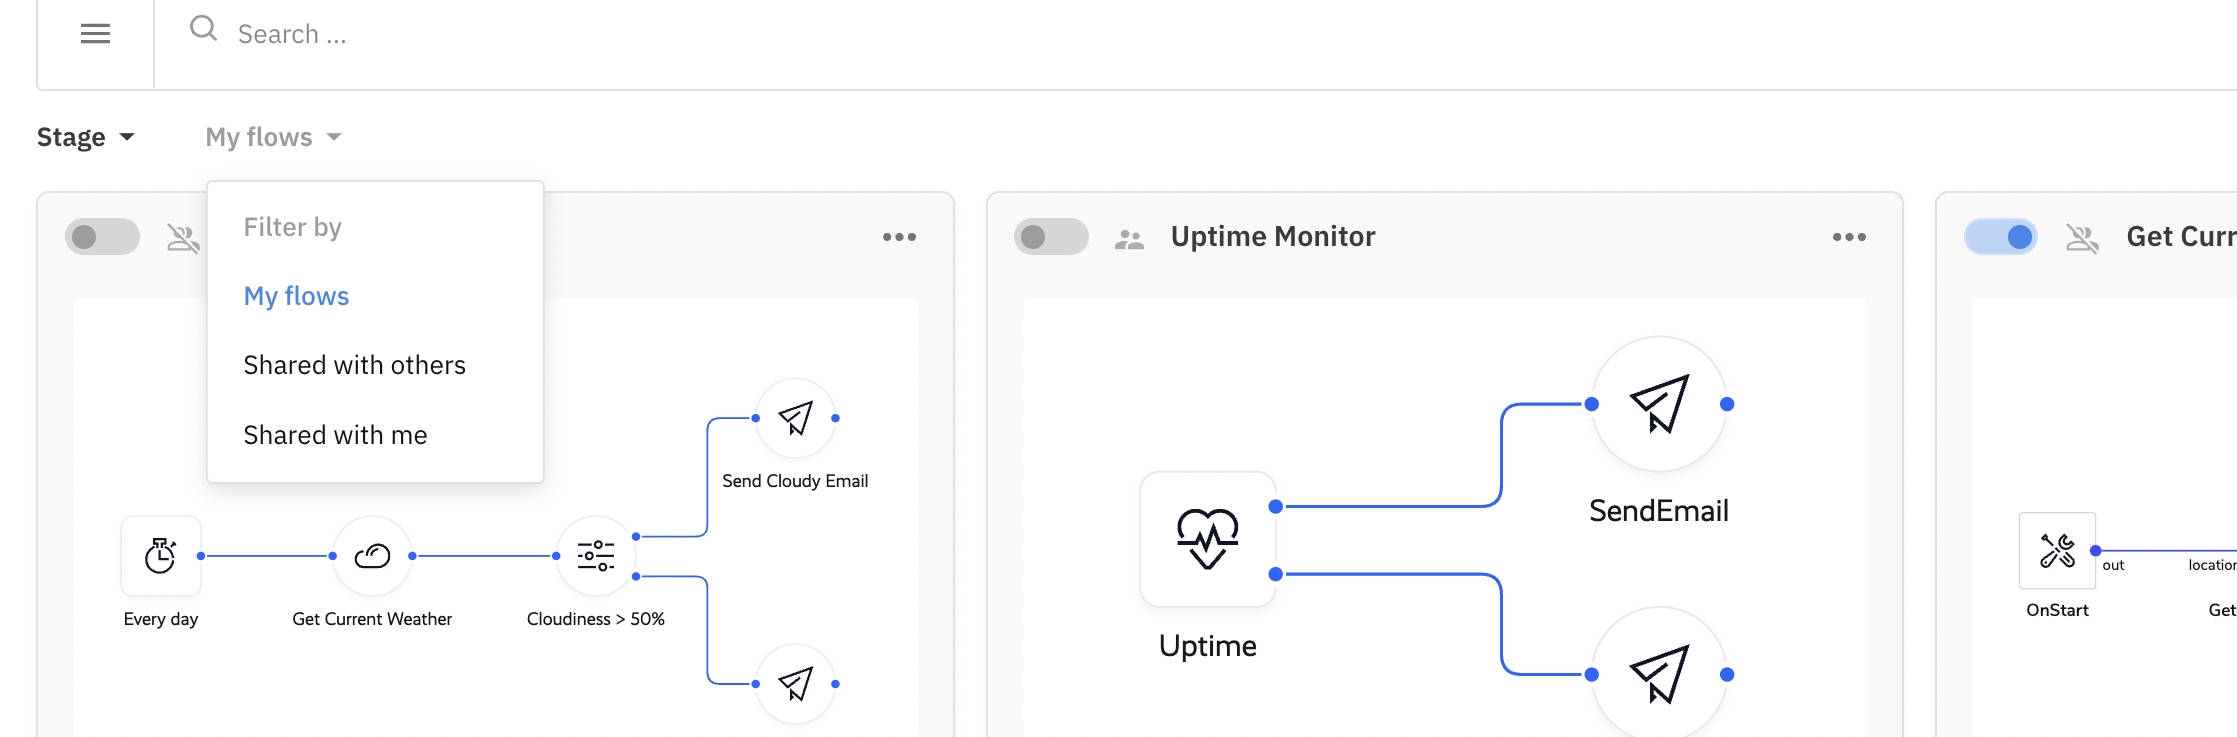The image size is (2237, 737).
Task: Select the Every day timer node icon
Action: 161,556
